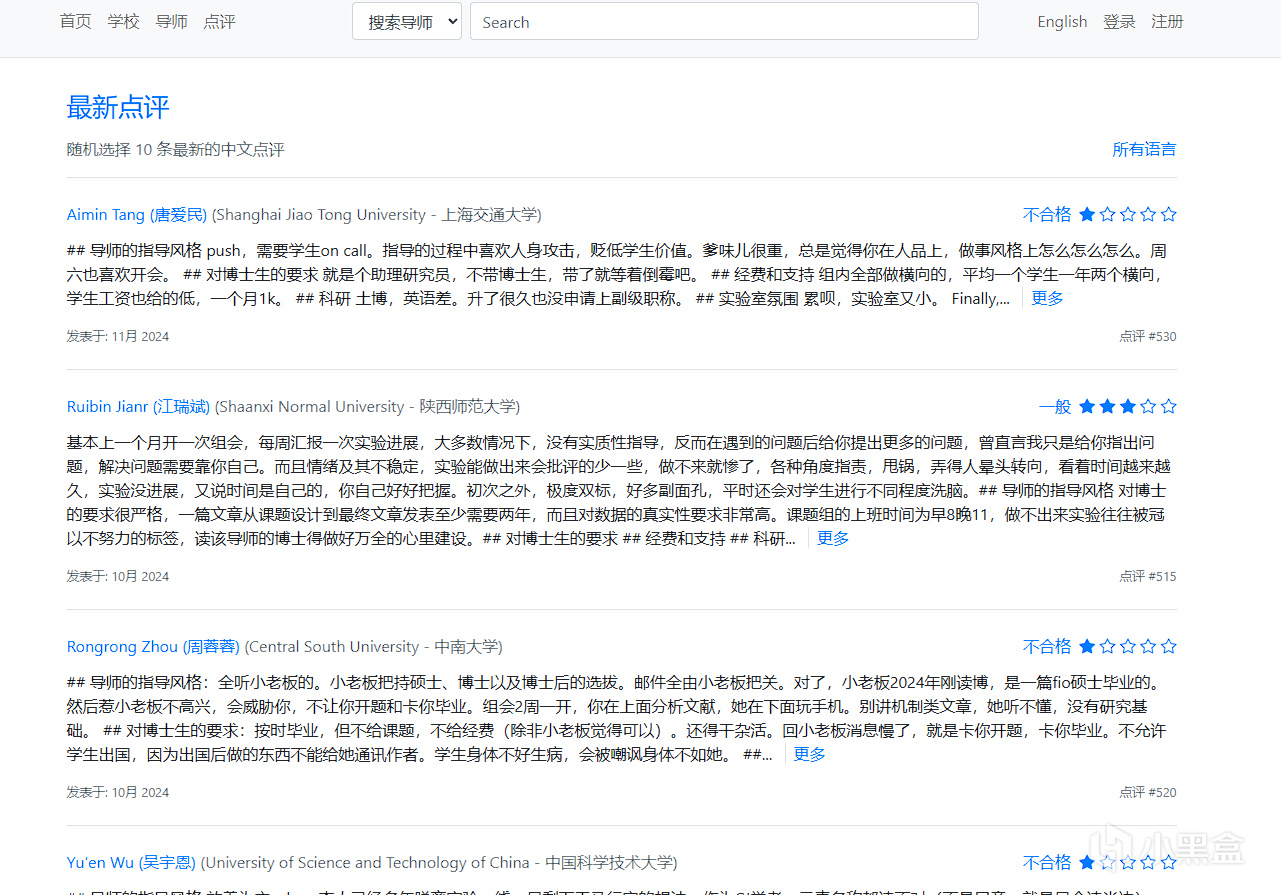This screenshot has height=895, width=1281.
Task: Click third star of Aimin Tang's rating
Action: click(1128, 214)
